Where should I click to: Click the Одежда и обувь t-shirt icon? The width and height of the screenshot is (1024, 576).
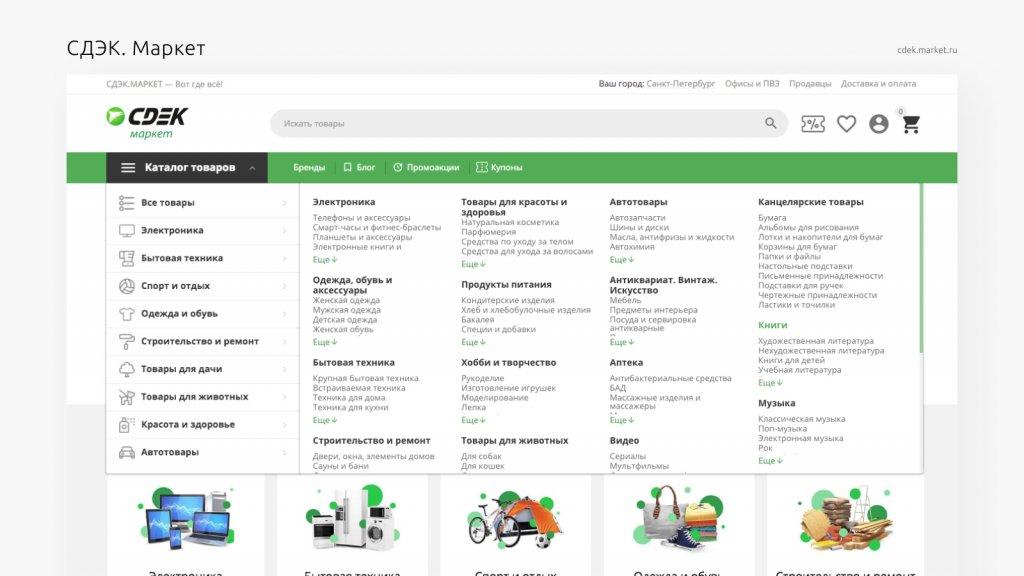click(x=127, y=314)
